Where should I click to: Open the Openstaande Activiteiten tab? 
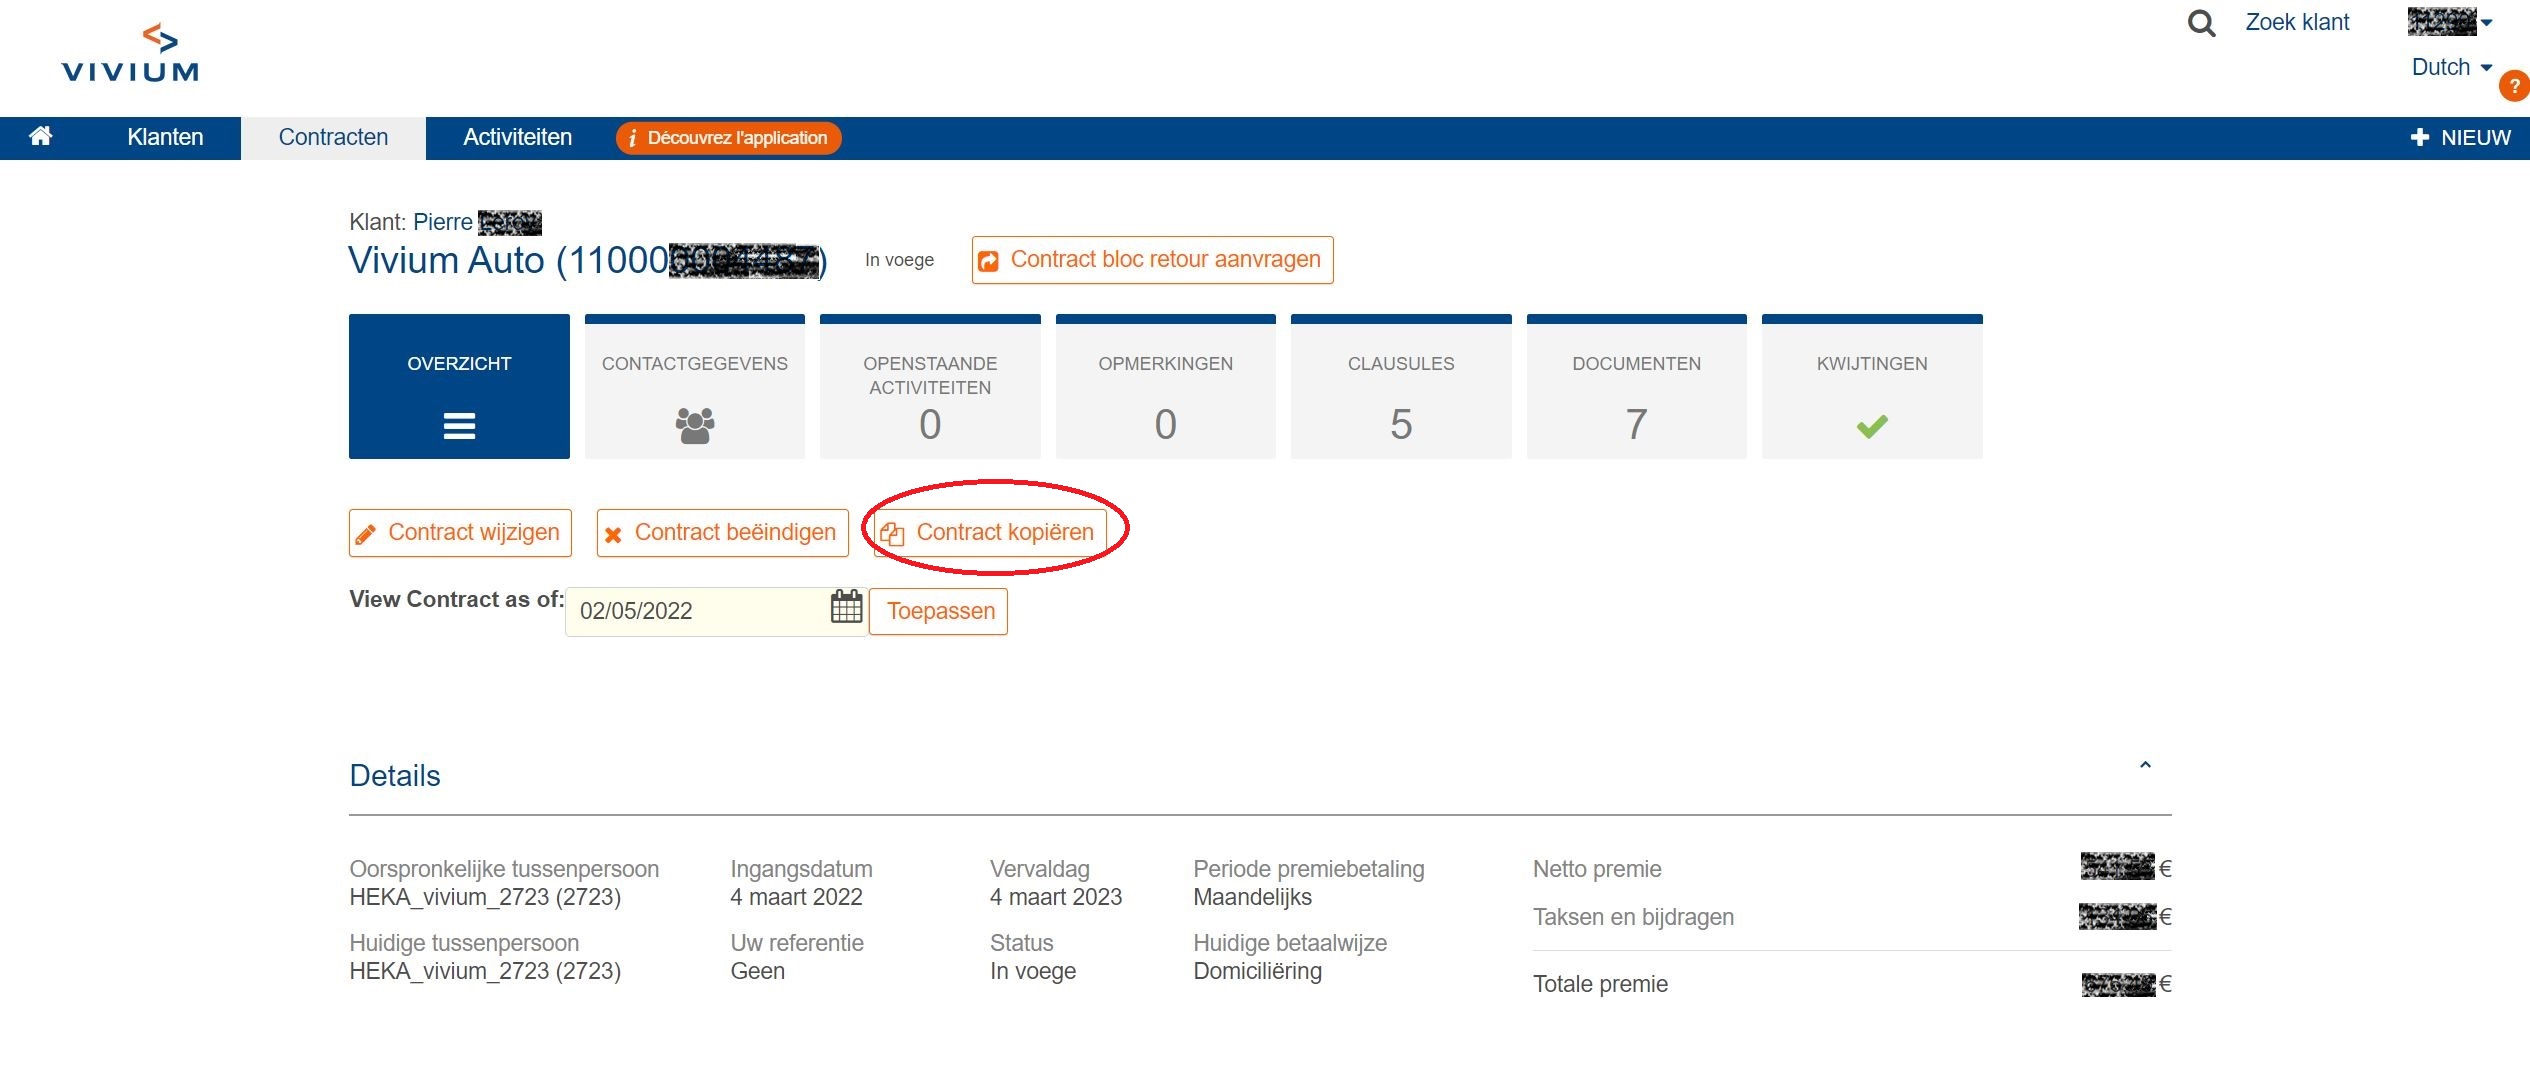pos(930,386)
